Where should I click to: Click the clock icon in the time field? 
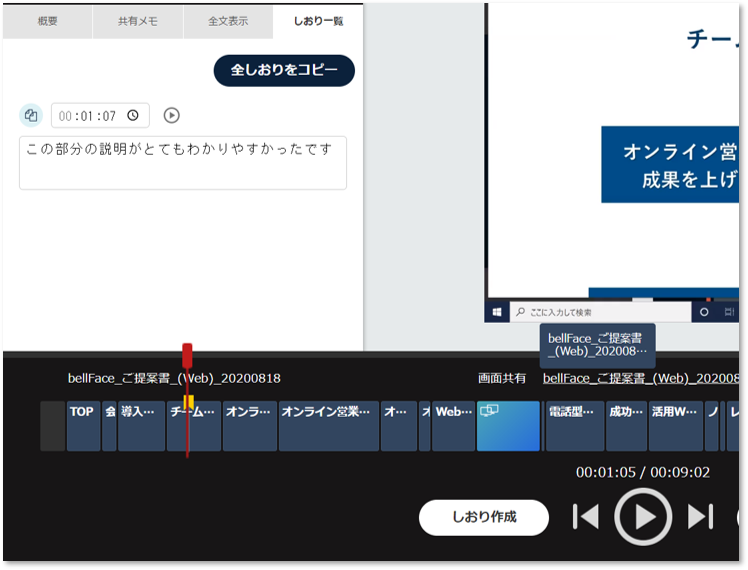133,115
